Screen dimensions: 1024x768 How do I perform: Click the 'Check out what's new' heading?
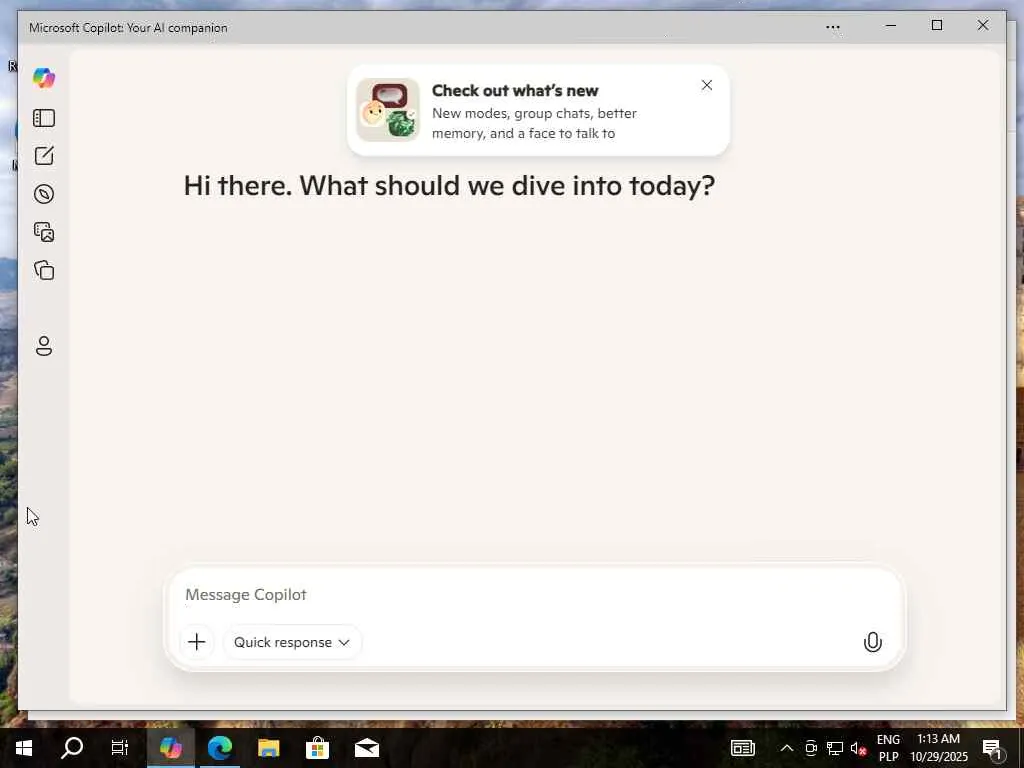(x=515, y=91)
